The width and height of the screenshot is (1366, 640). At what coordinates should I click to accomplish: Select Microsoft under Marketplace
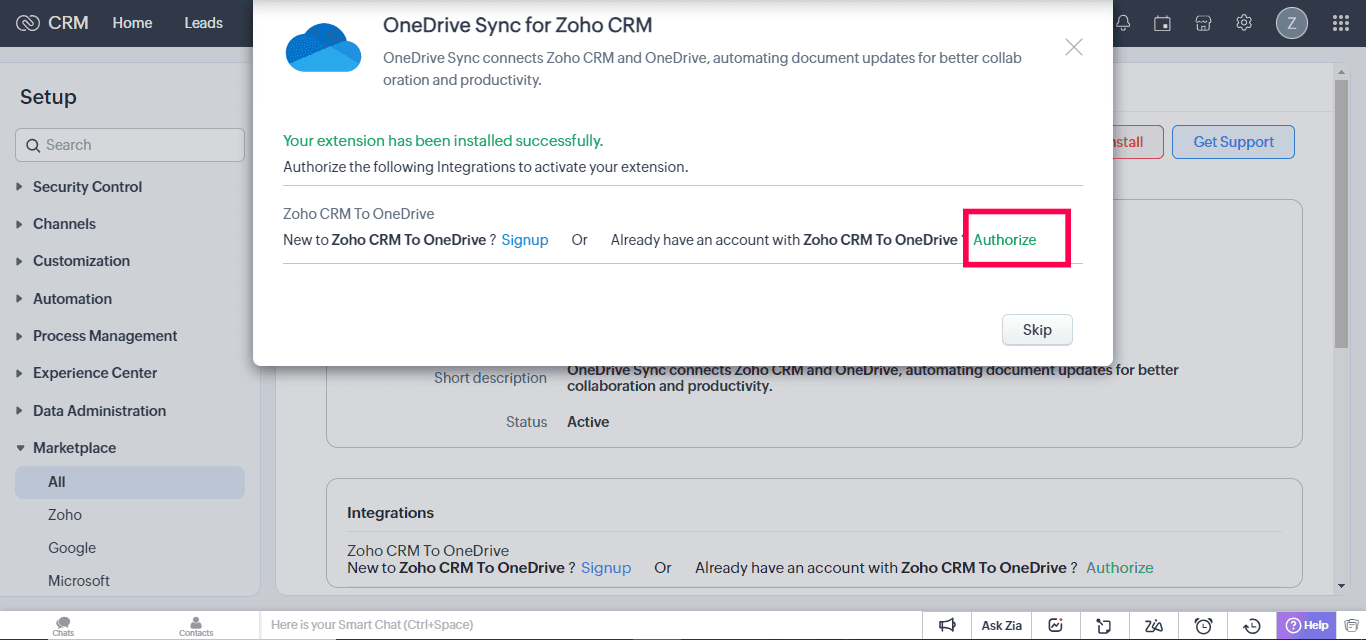79,581
